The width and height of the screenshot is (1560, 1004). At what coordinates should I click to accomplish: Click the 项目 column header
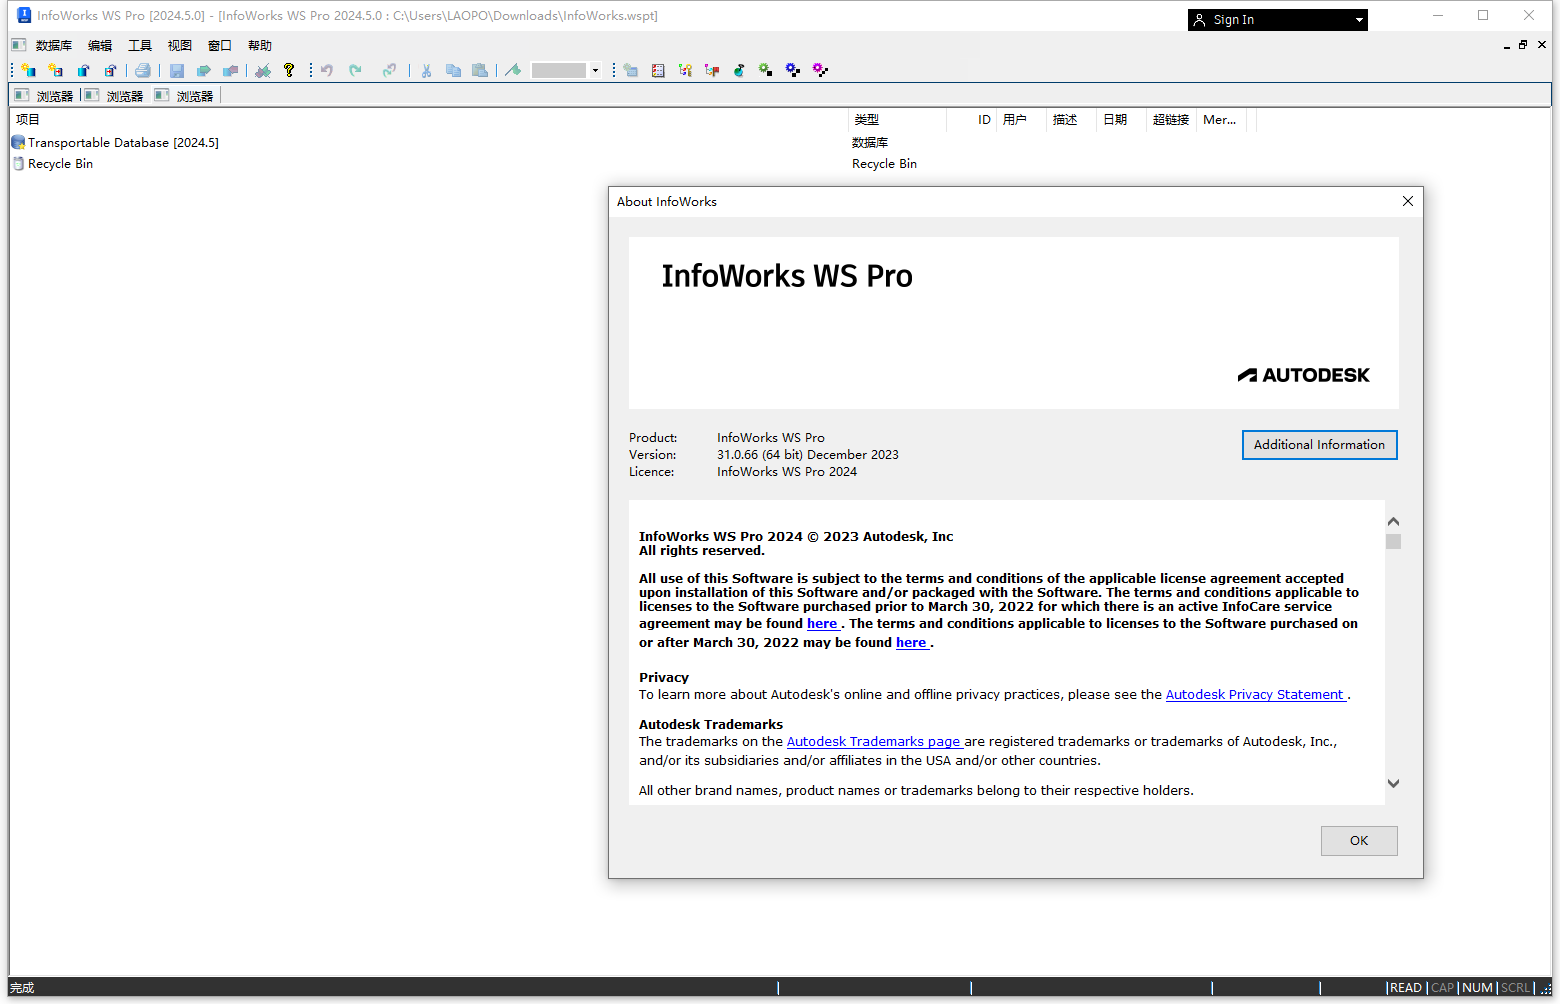[x=428, y=120]
